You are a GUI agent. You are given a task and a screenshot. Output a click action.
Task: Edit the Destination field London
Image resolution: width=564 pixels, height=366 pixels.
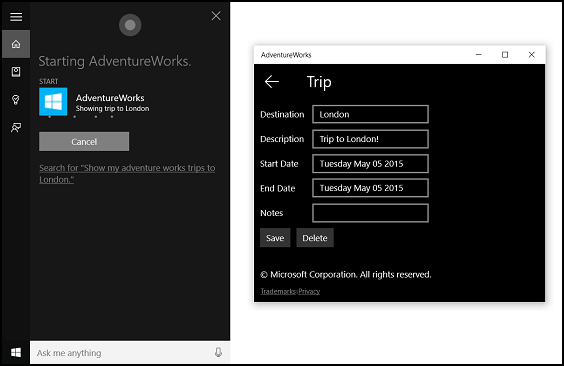(370, 114)
